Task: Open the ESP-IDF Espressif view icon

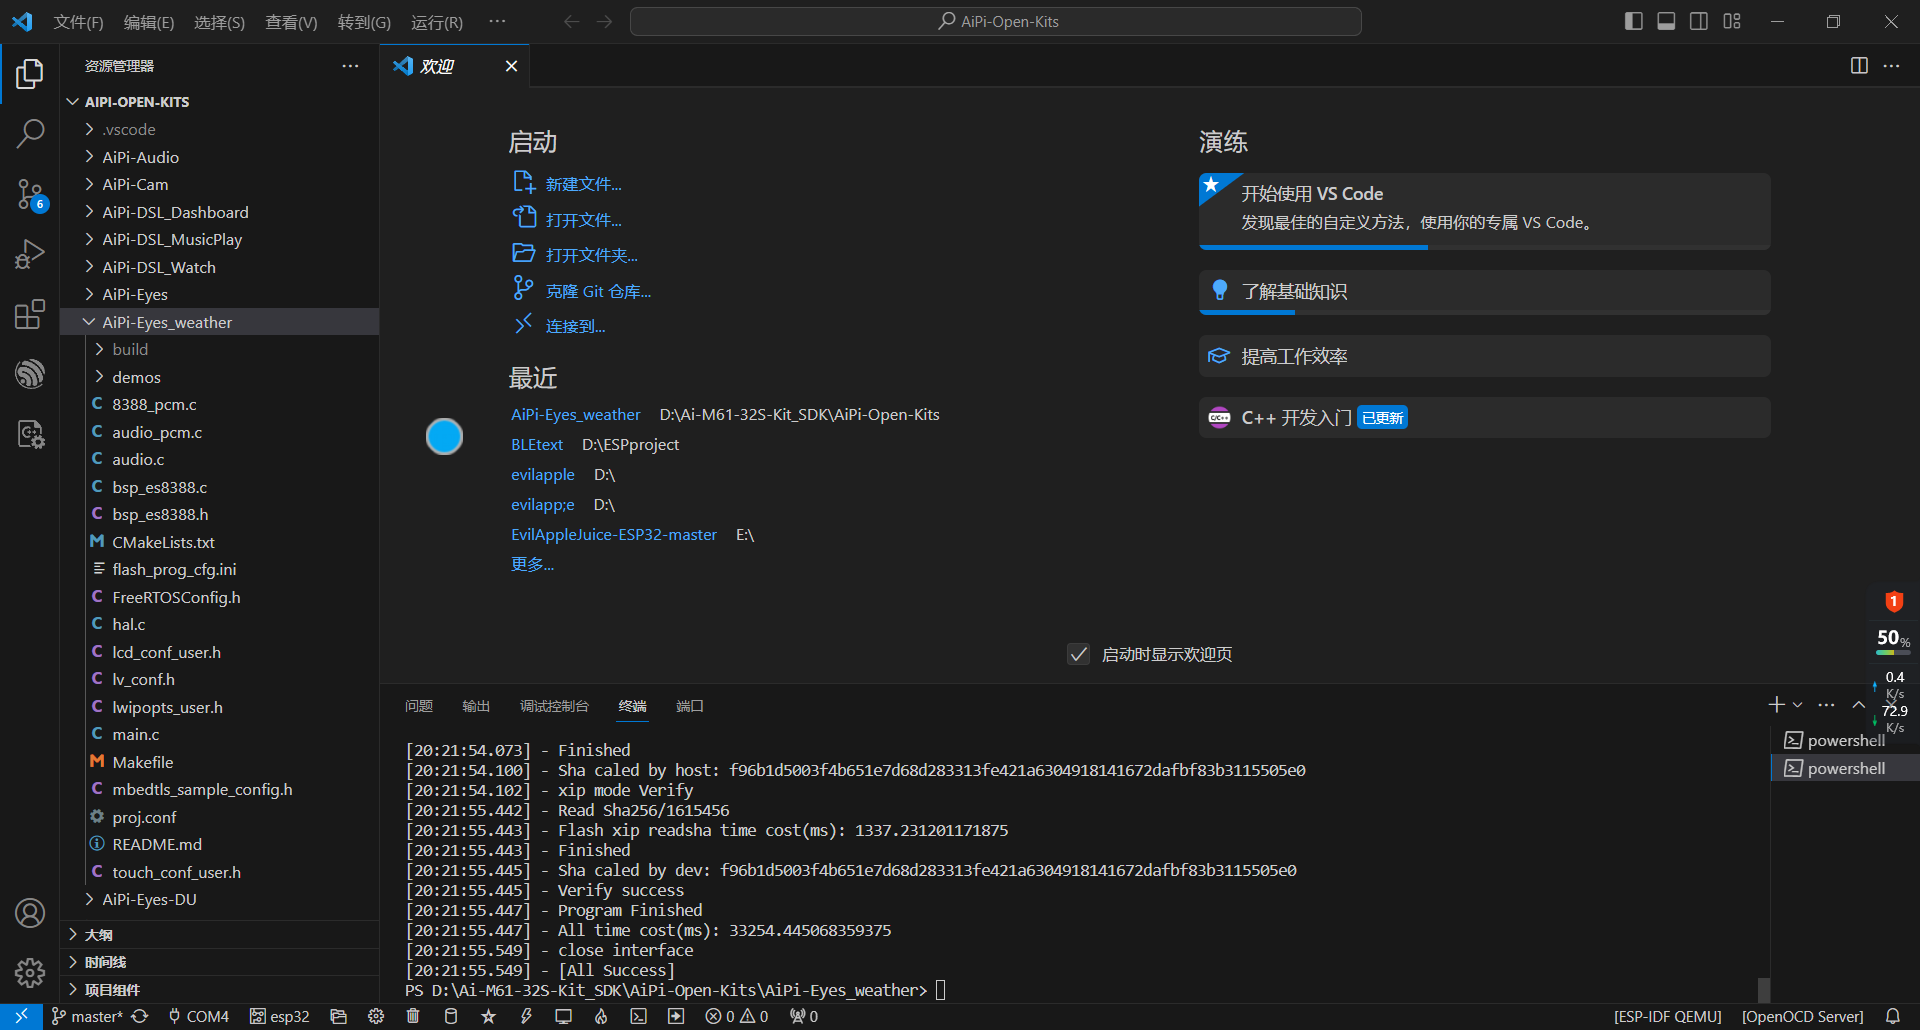Action: 30,374
